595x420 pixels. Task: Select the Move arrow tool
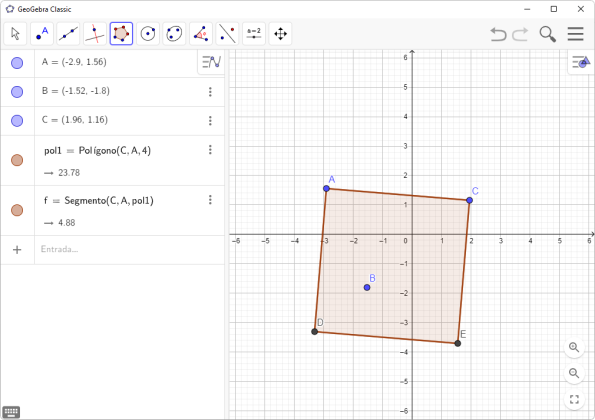pos(15,34)
